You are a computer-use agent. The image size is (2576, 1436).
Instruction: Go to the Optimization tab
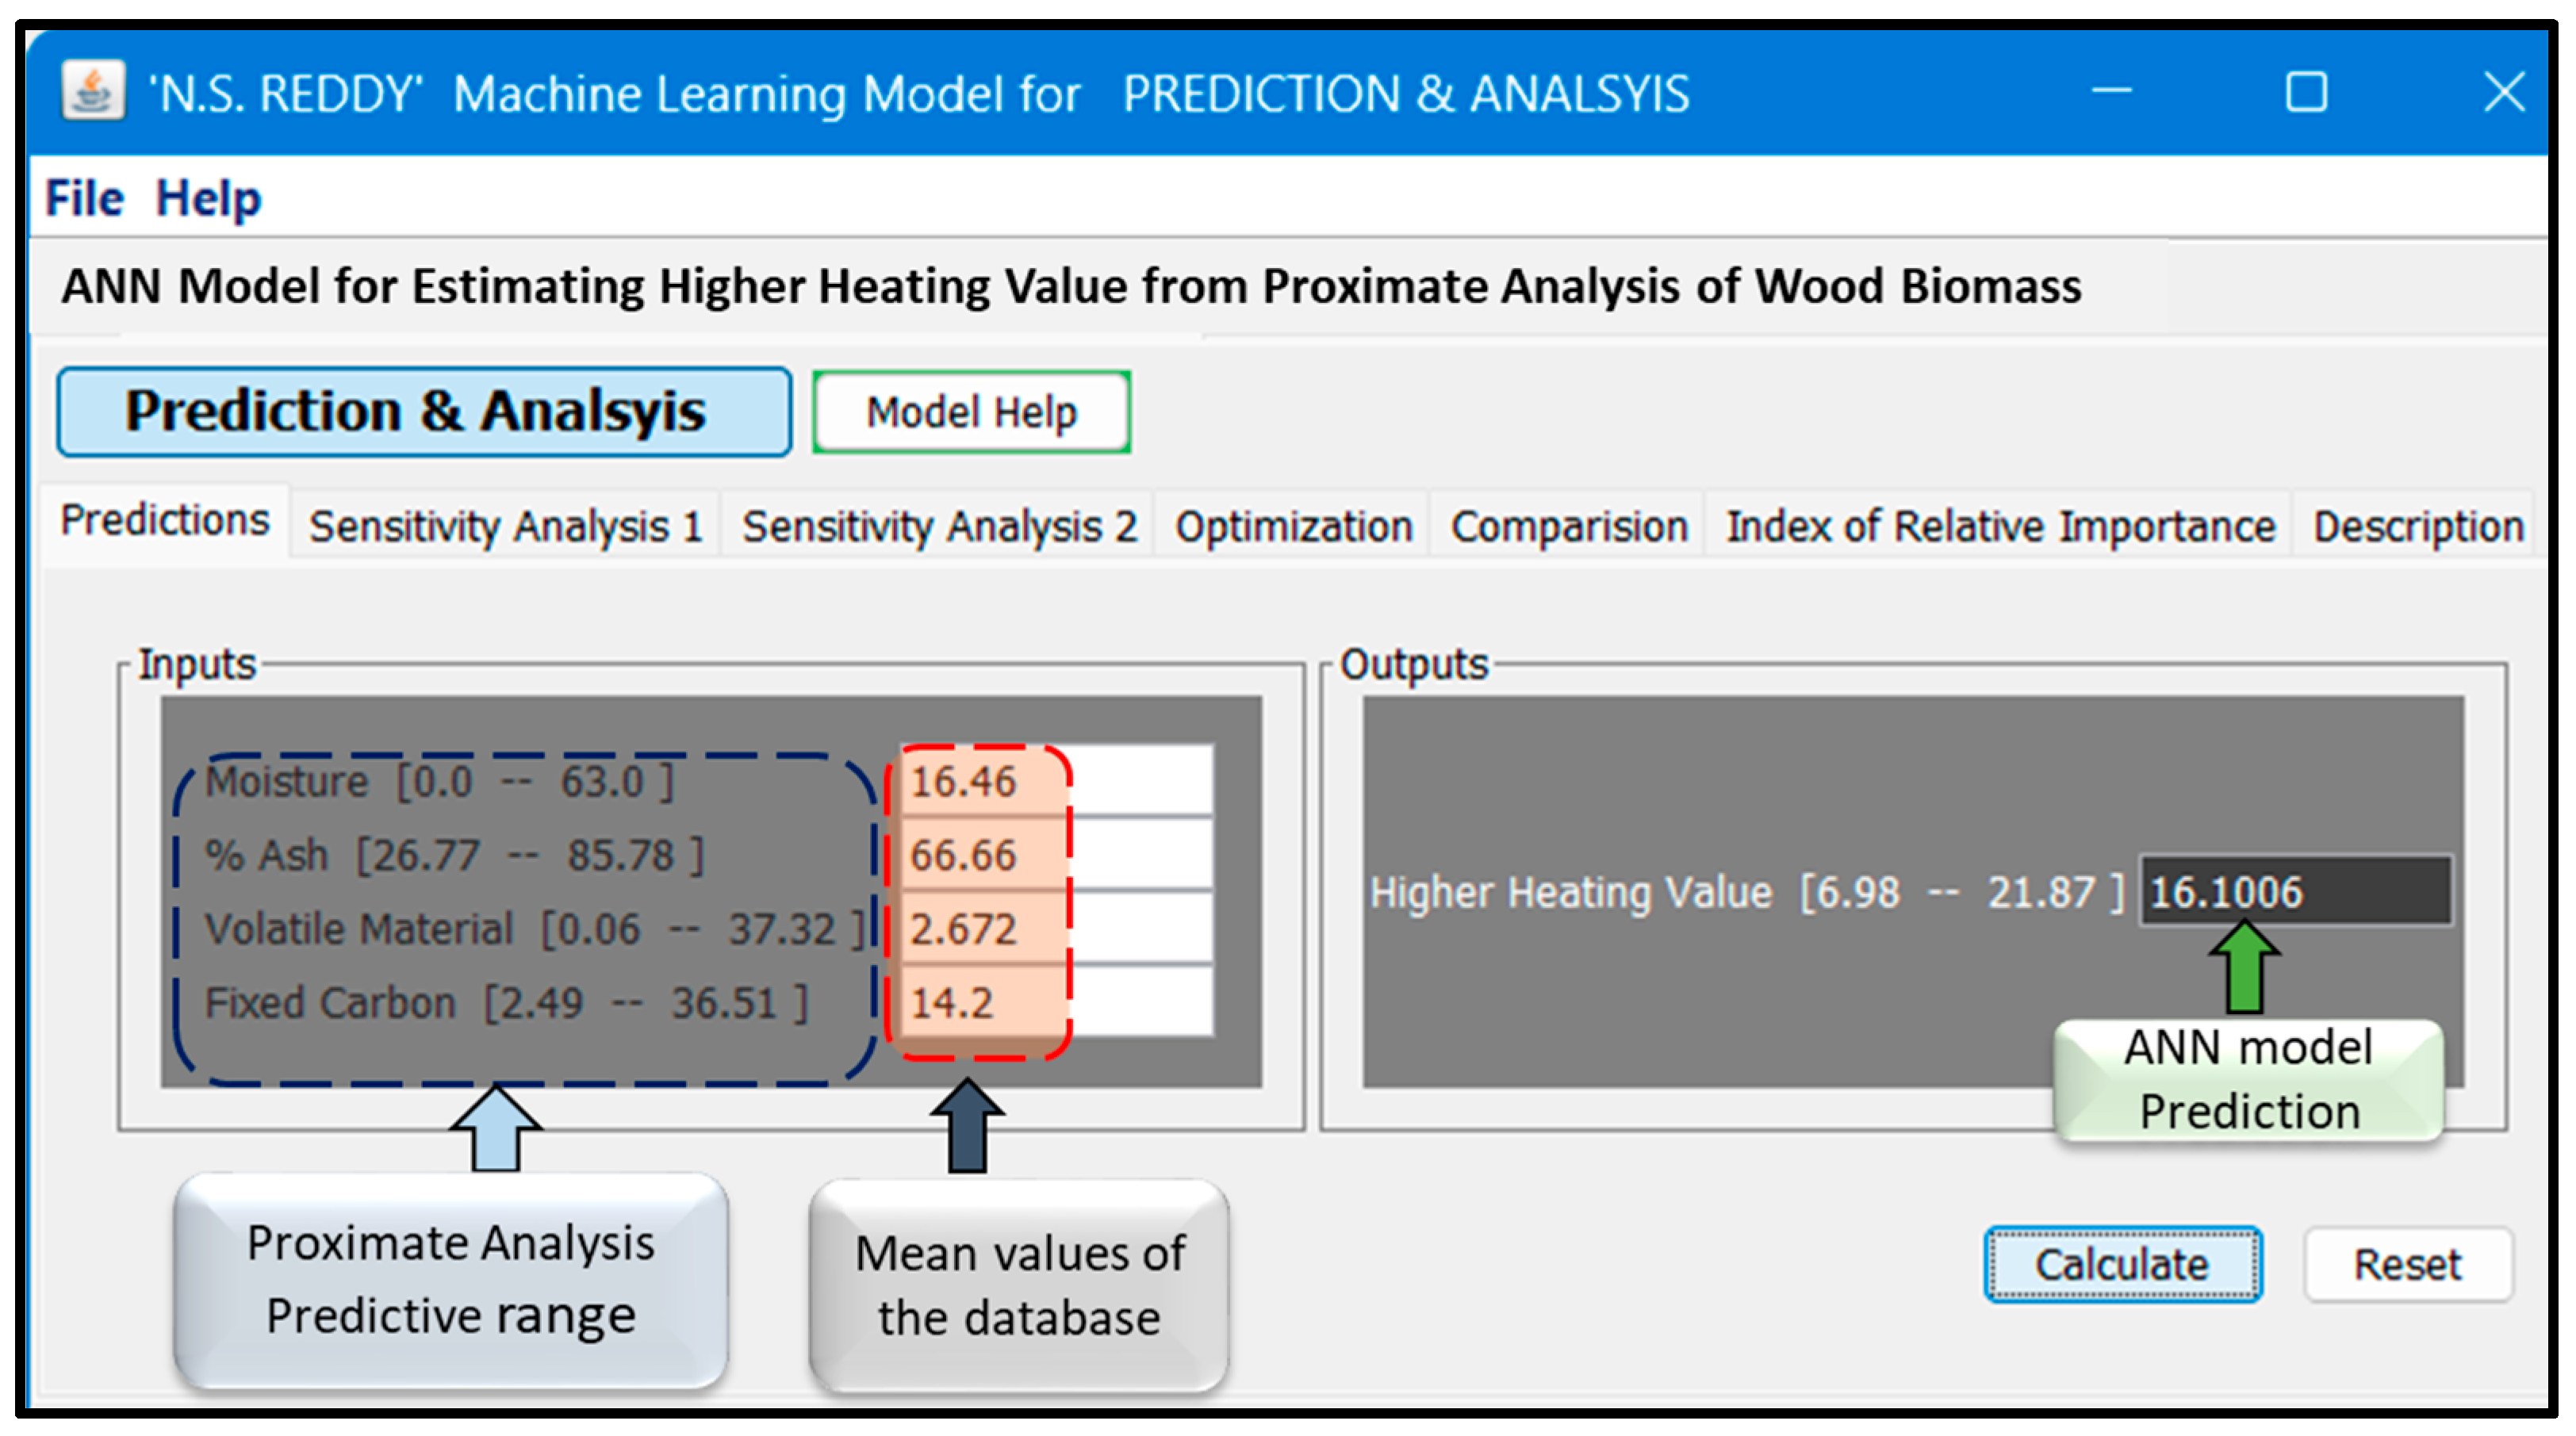(x=1293, y=526)
